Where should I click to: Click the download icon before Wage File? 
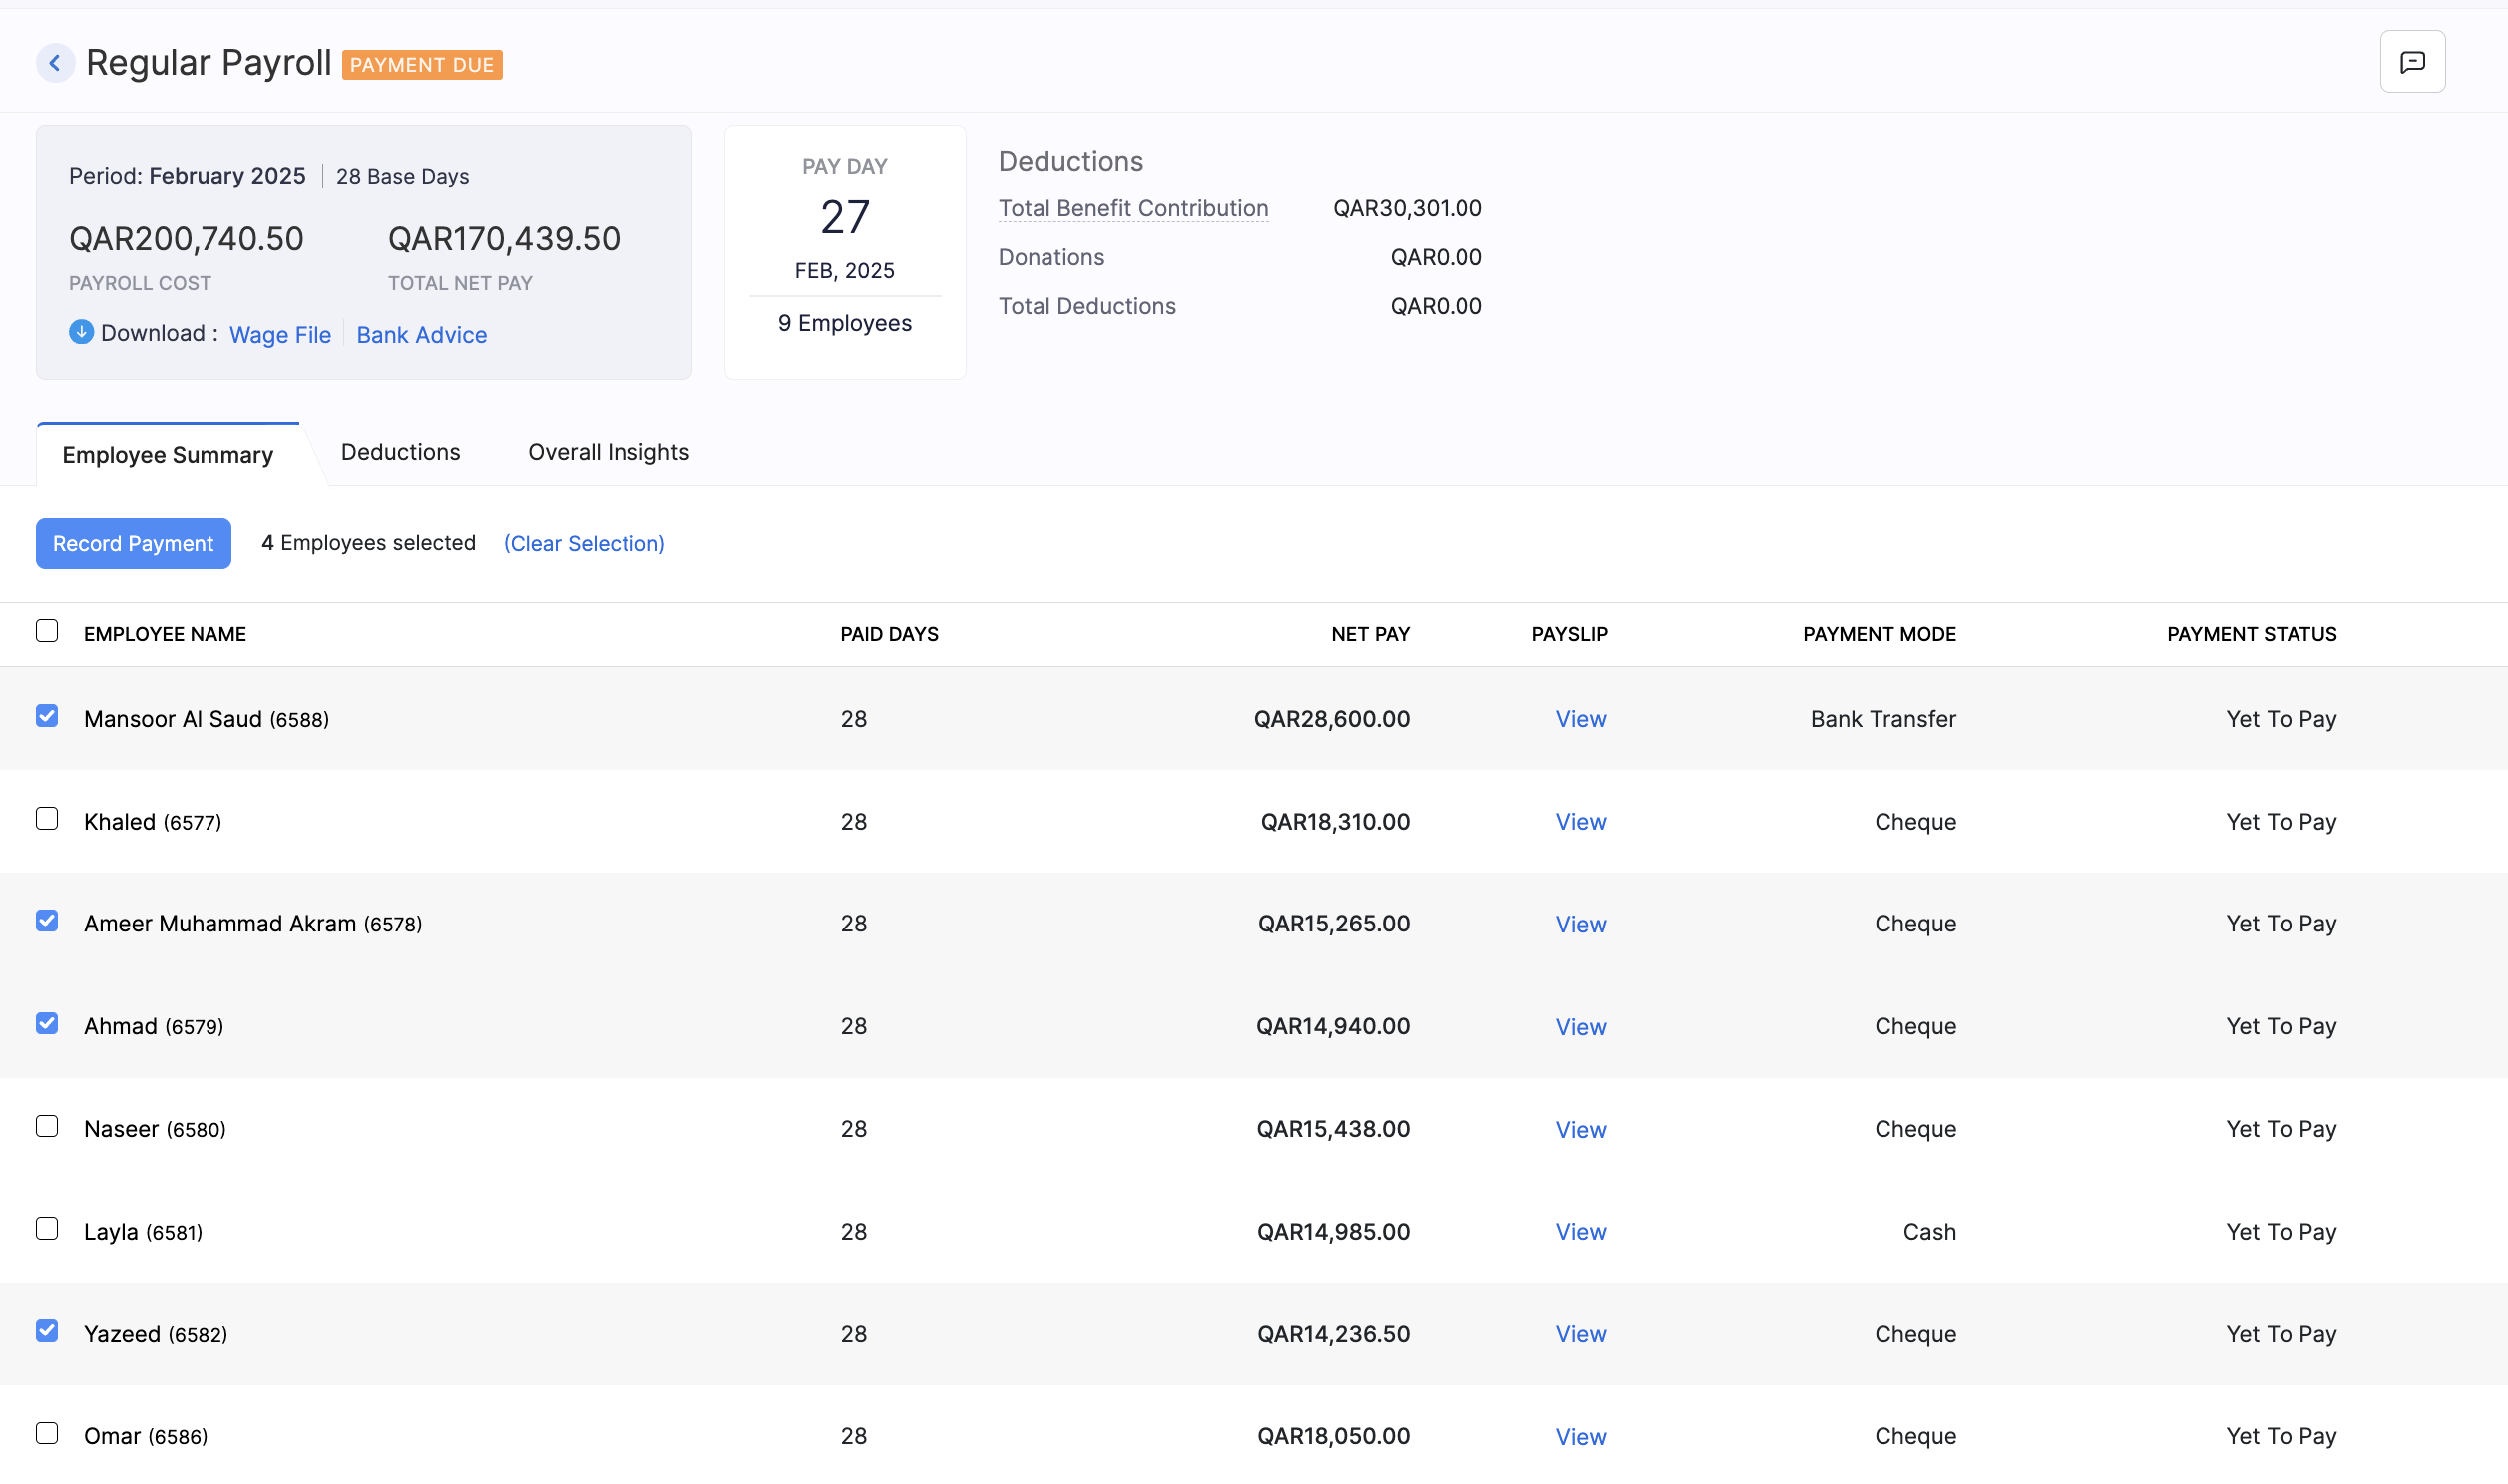81,332
